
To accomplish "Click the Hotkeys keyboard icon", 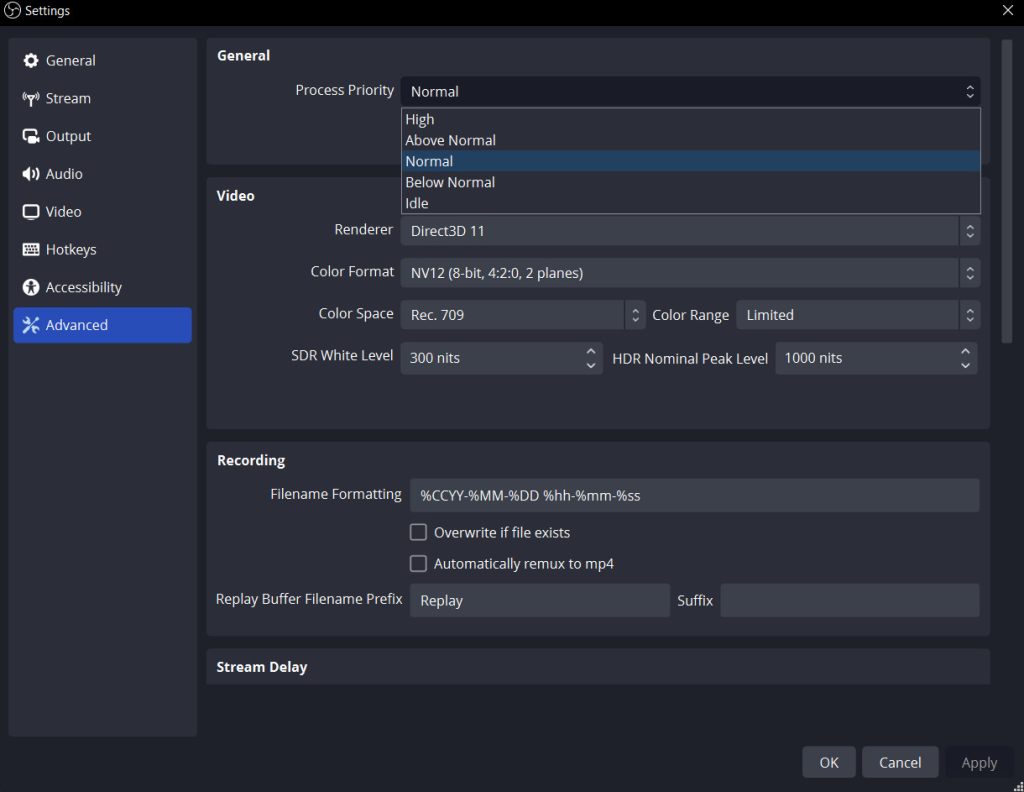I will [31, 249].
